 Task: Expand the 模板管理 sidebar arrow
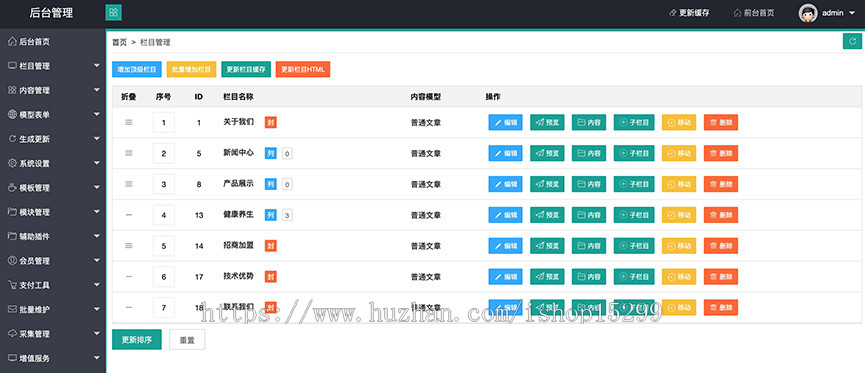pos(97,188)
